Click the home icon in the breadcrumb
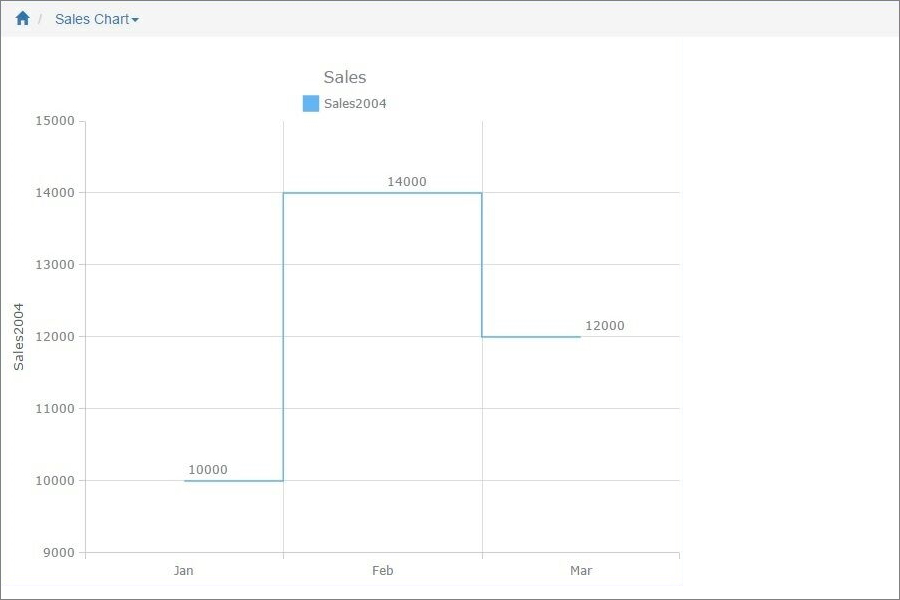Screen dimensions: 900x600 coord(22,17)
